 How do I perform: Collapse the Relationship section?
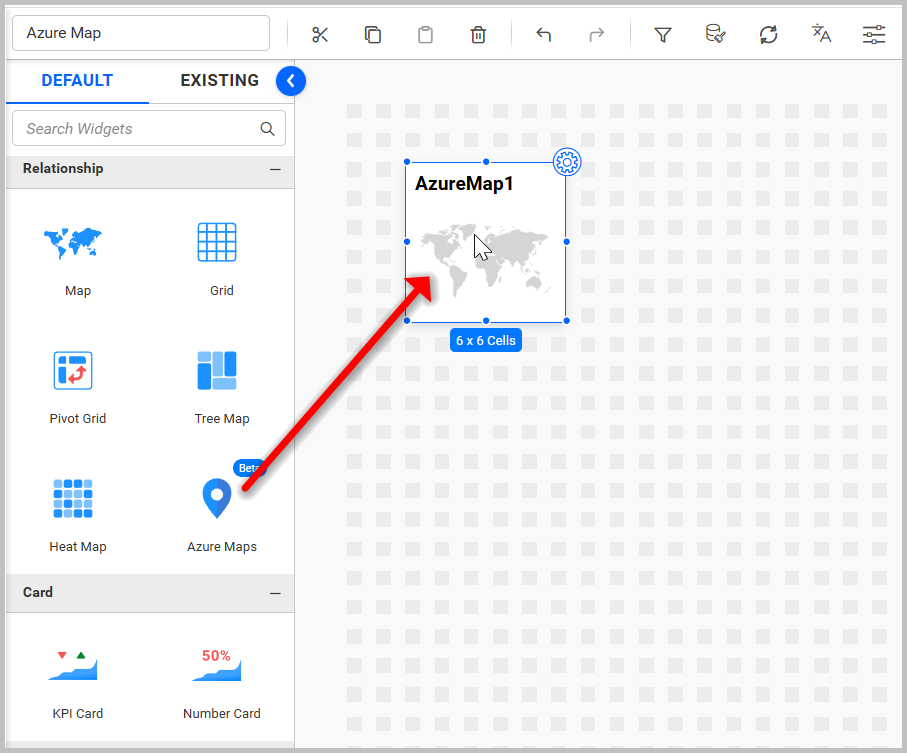(276, 169)
